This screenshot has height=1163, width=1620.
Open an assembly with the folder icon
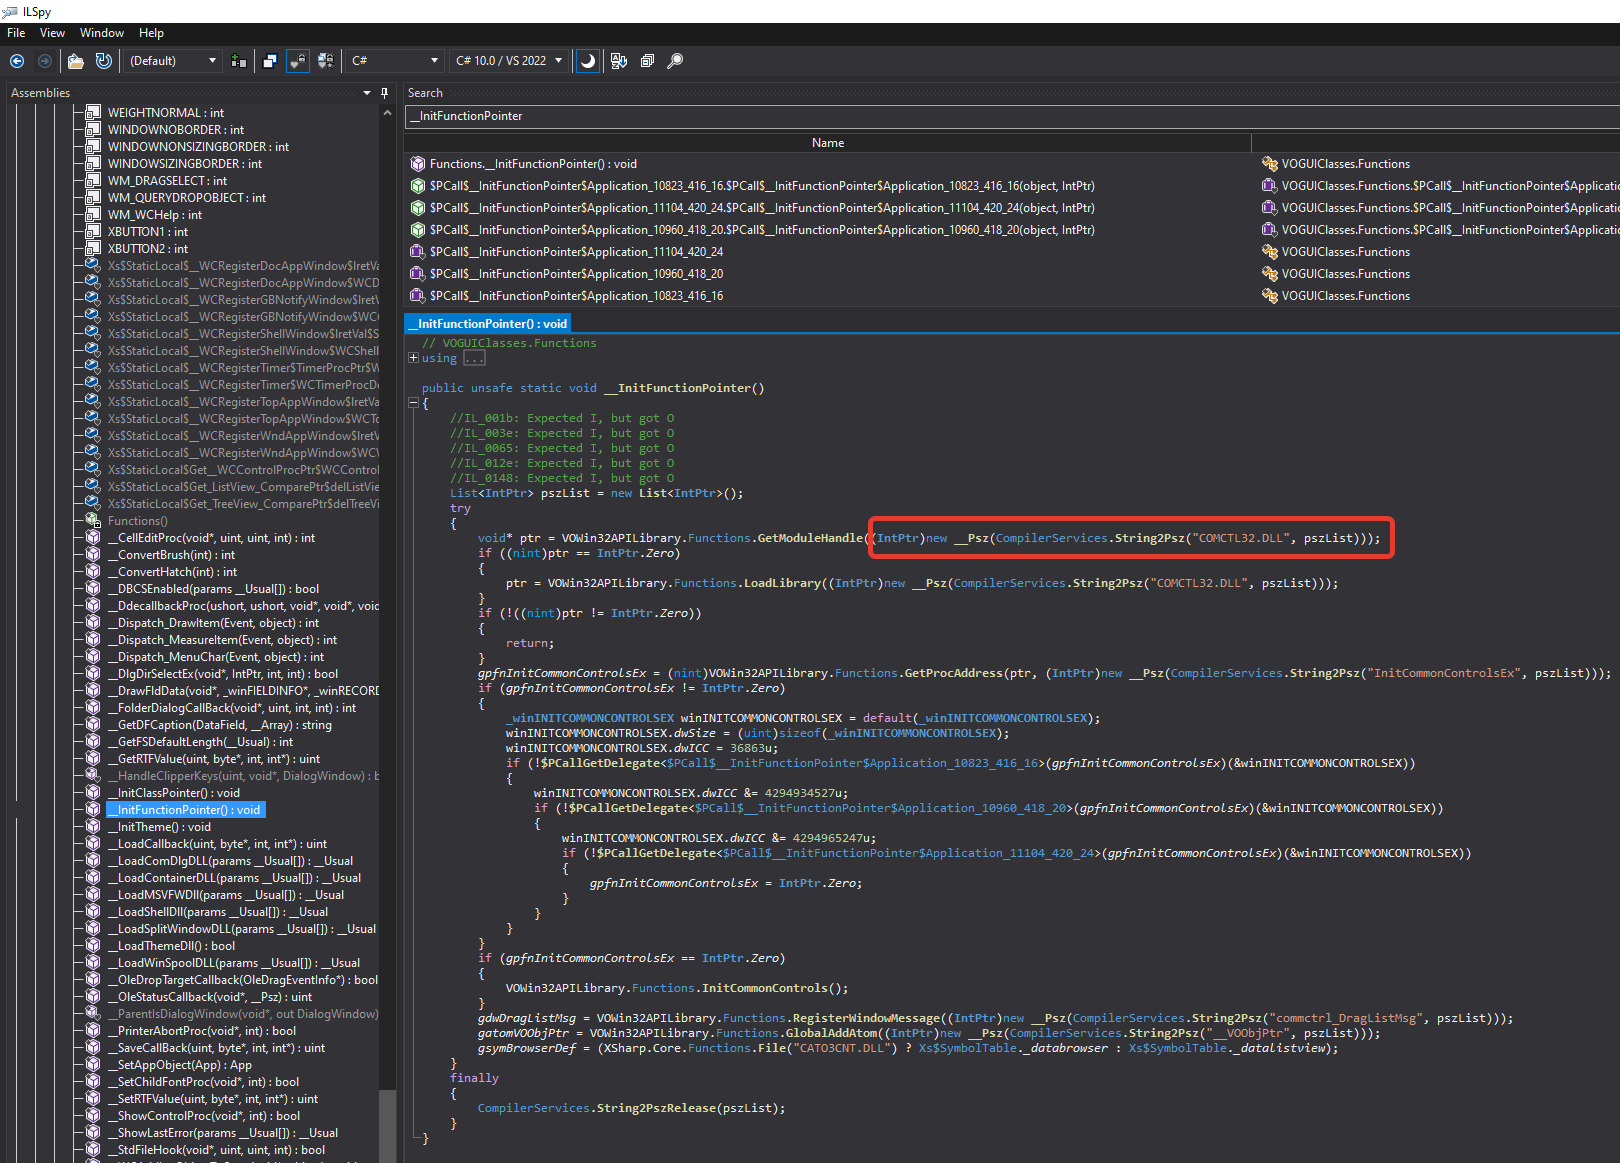click(x=75, y=61)
